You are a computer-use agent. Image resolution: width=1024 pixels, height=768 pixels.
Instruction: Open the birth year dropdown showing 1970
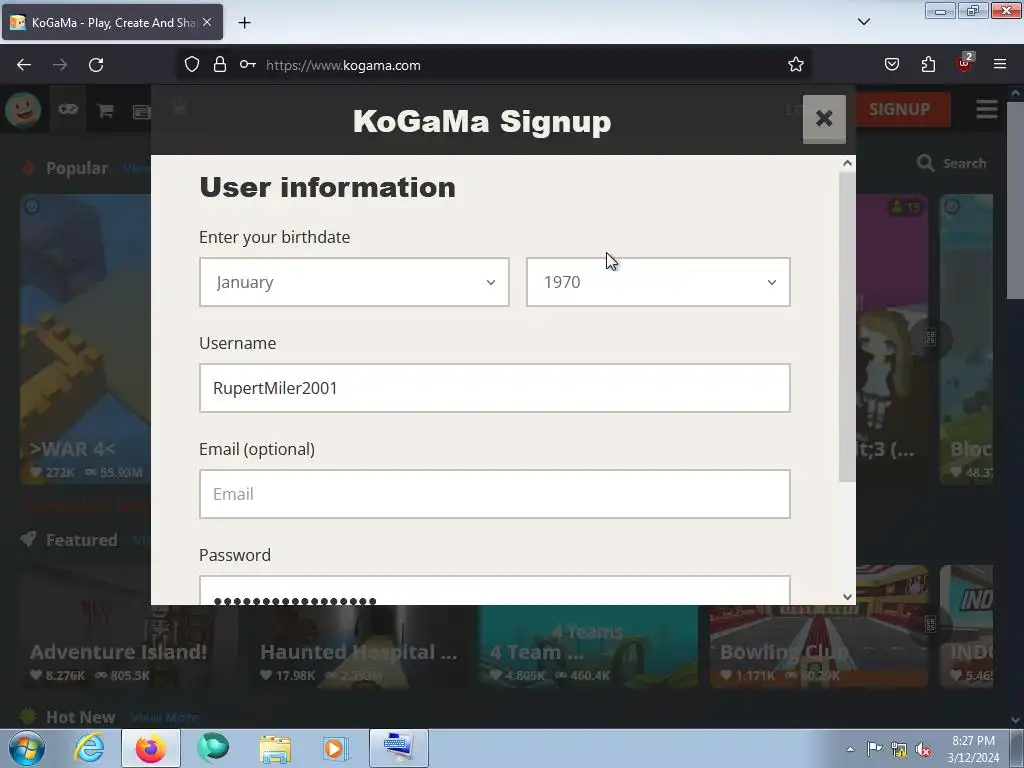(658, 282)
